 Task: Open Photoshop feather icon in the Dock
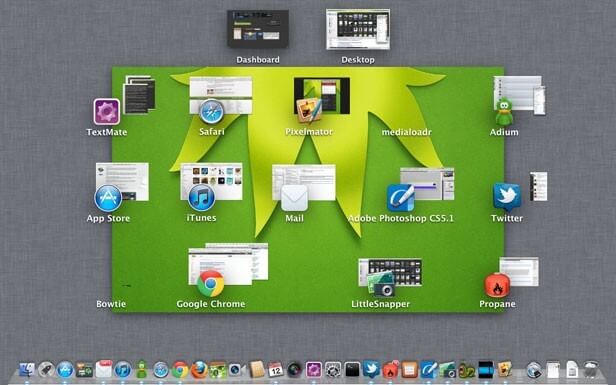click(429, 370)
